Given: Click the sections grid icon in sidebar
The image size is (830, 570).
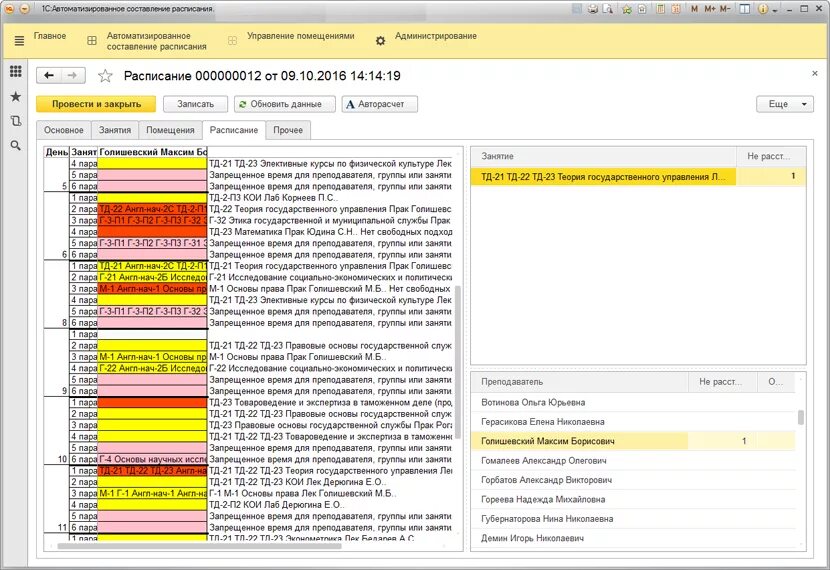Looking at the screenshot, I should pos(16,71).
